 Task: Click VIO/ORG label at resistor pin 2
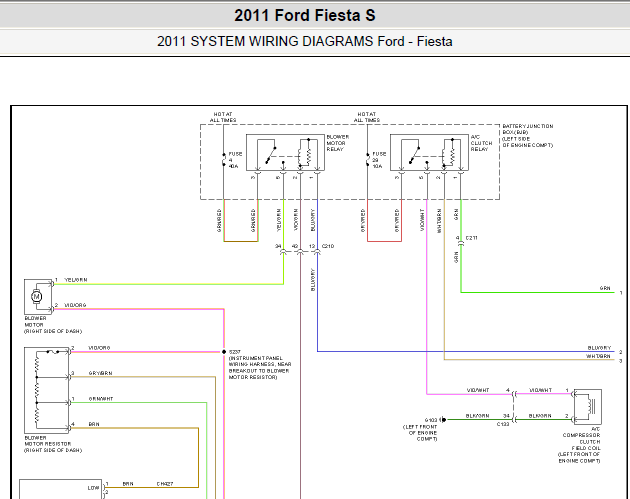click(x=99, y=348)
